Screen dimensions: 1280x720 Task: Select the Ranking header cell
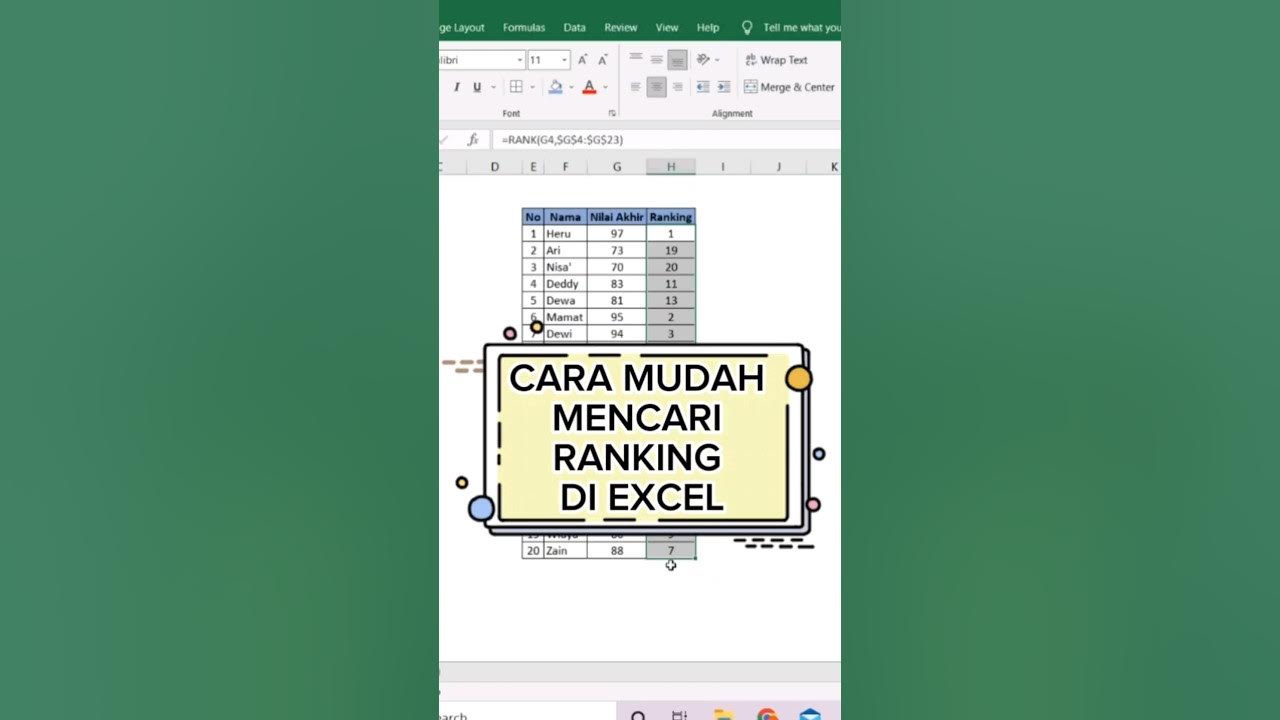pyautogui.click(x=671, y=217)
